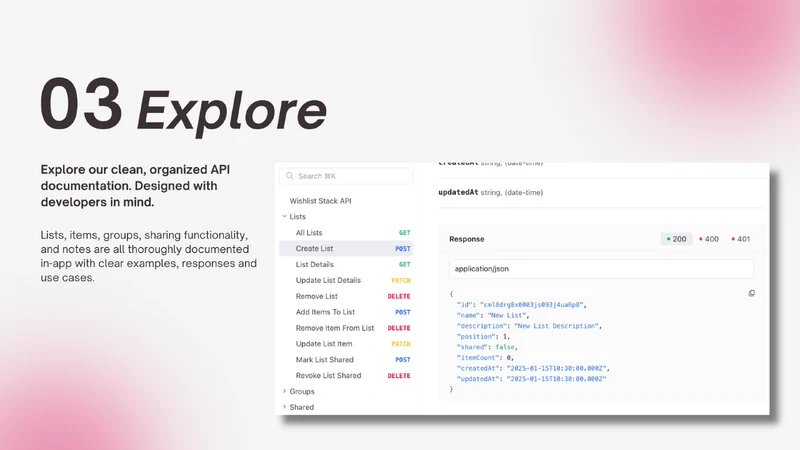Image resolution: width=800 pixels, height=450 pixels.
Task: Click the "New List Description" value
Action: pyautogui.click(x=557, y=326)
